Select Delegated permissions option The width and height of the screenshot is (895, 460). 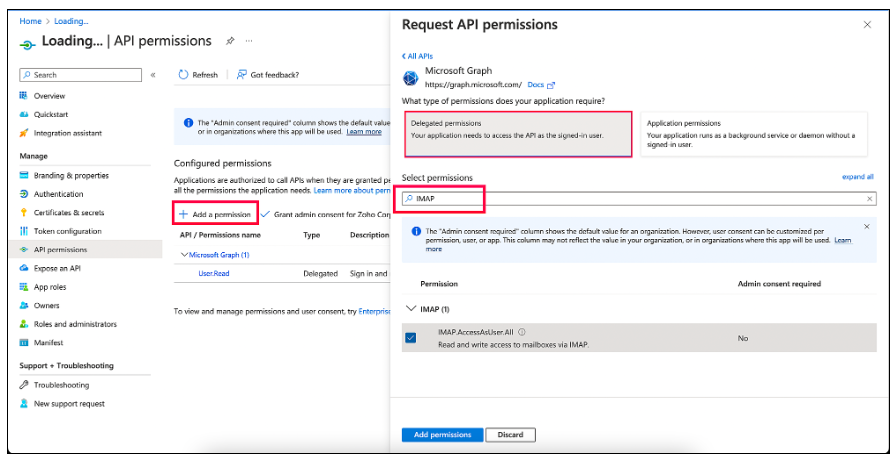click(x=518, y=134)
